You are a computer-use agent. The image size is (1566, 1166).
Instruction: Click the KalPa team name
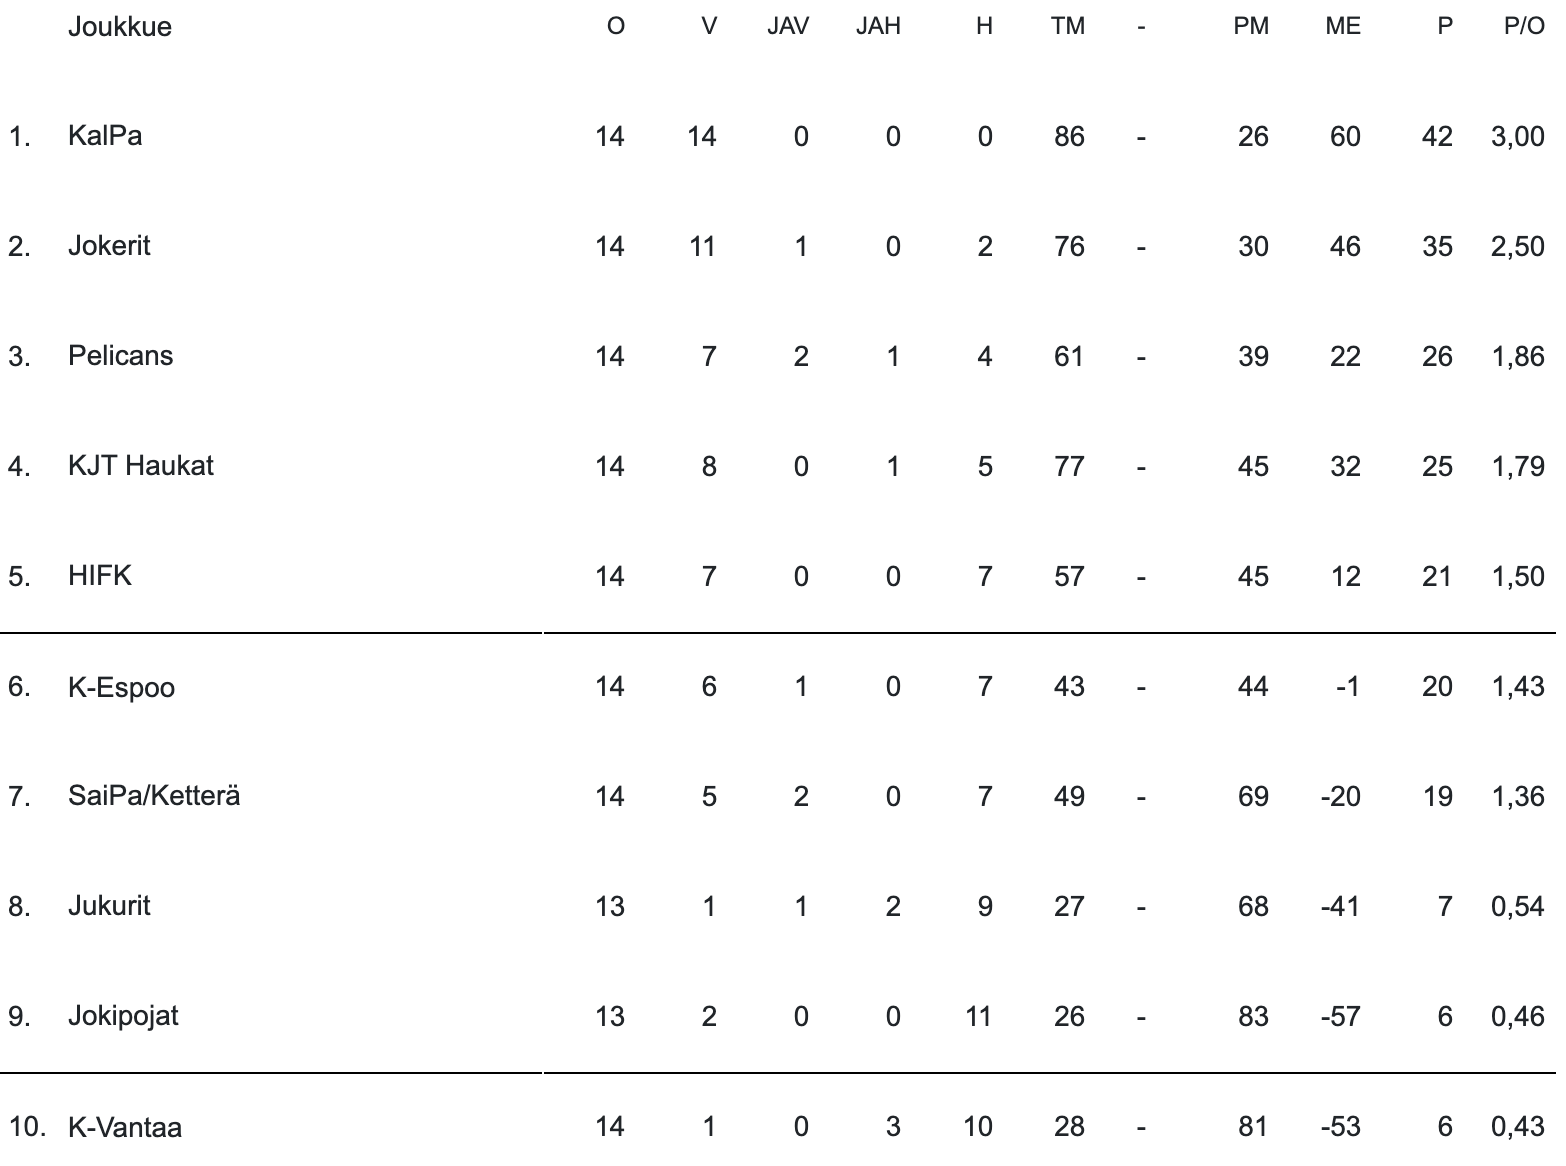105,136
